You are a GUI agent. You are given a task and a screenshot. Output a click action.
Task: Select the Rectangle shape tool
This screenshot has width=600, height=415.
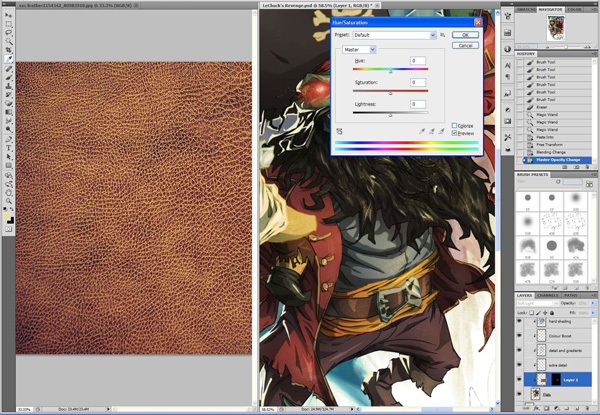point(8,166)
